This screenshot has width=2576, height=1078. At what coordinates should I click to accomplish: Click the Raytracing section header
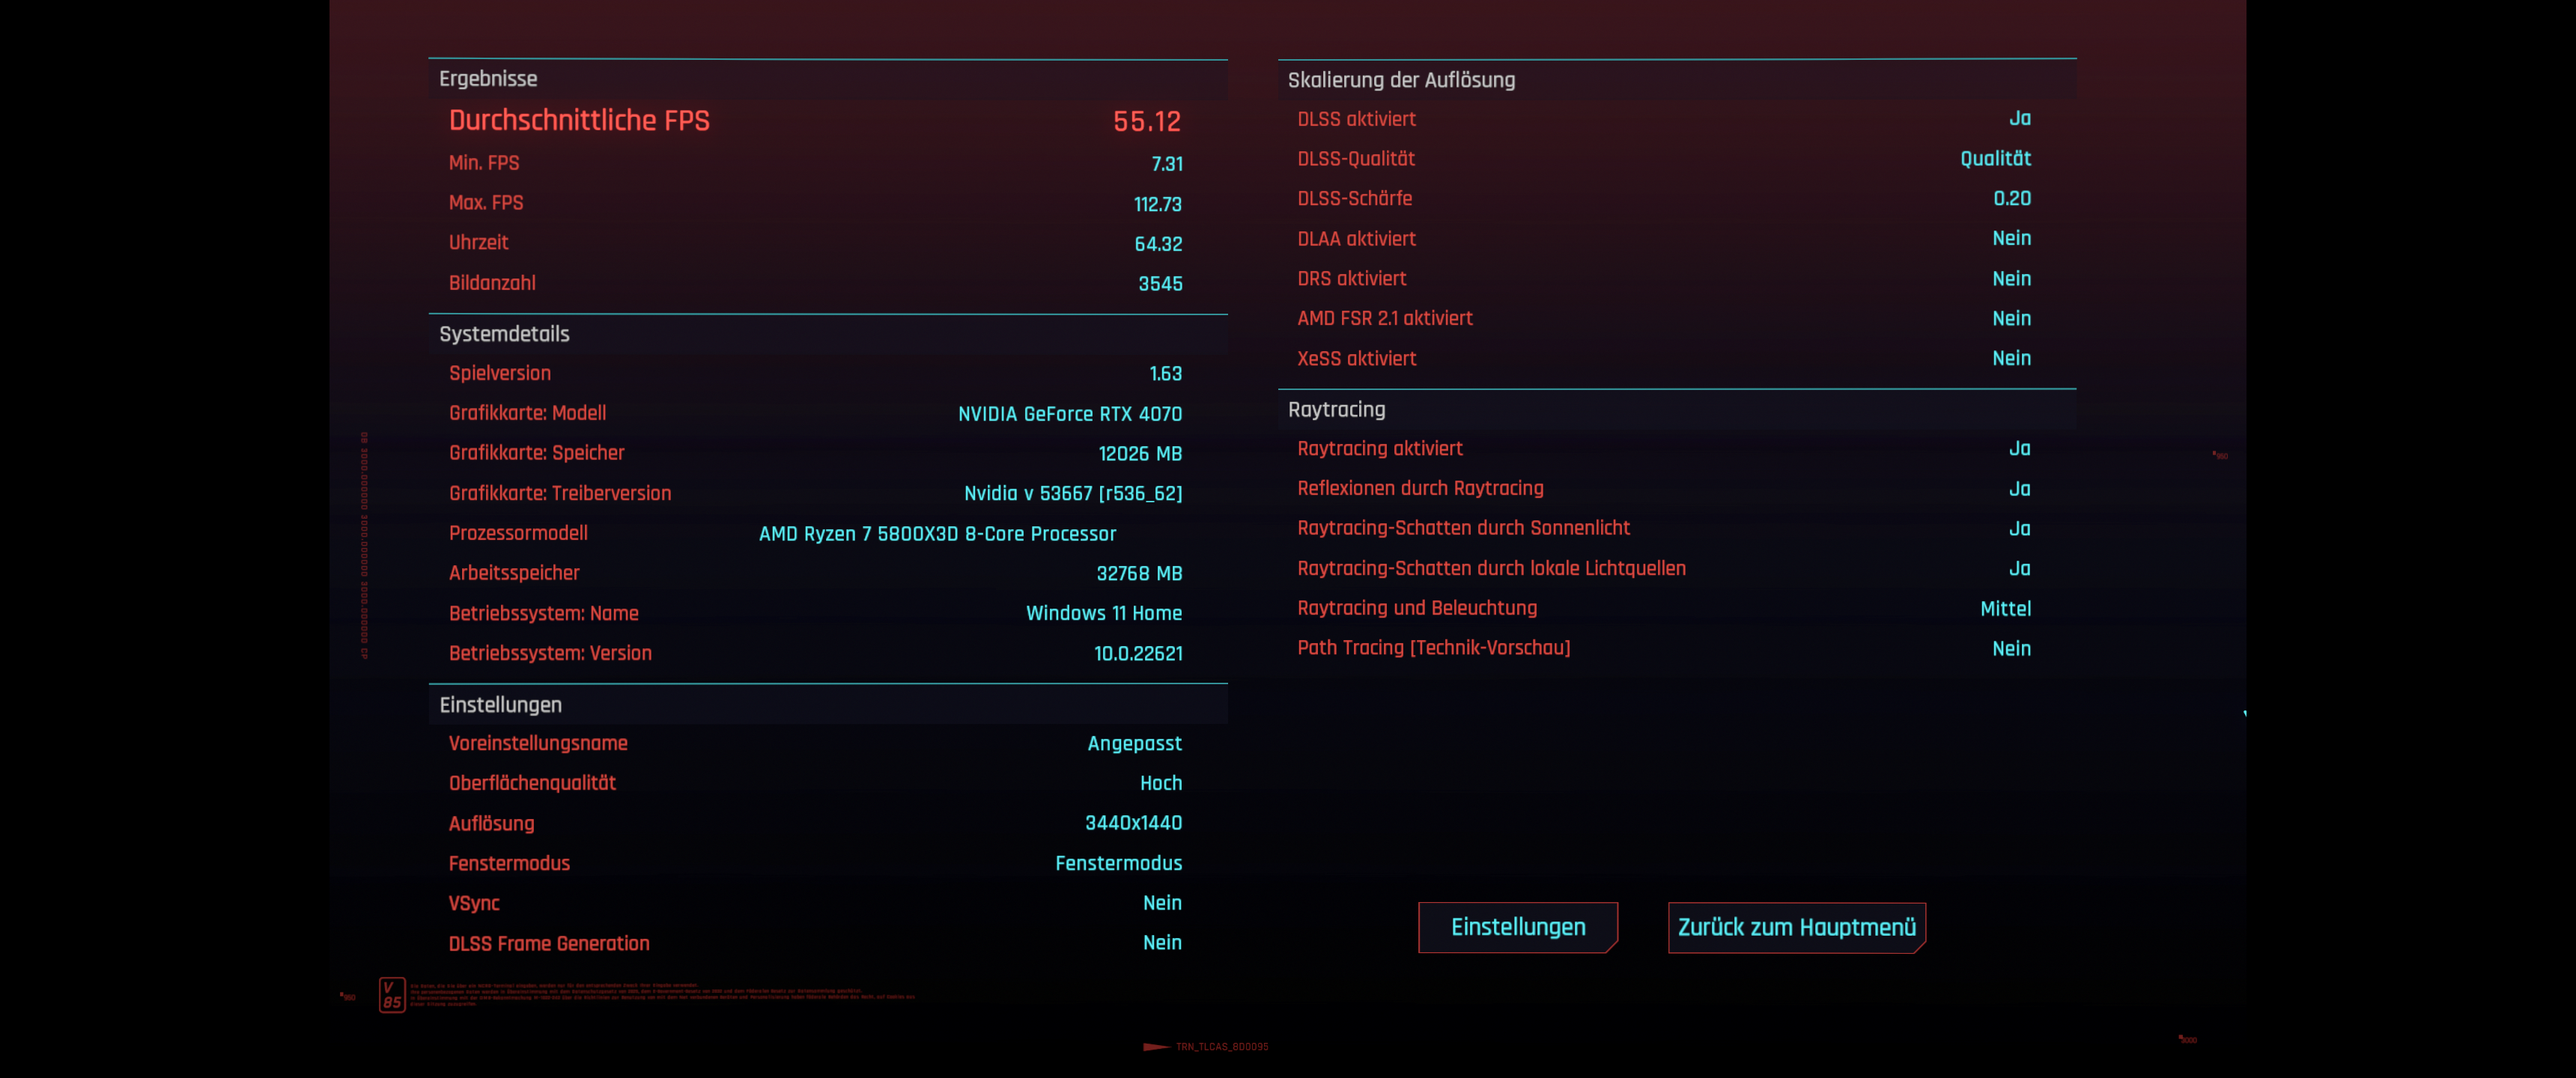[1336, 410]
